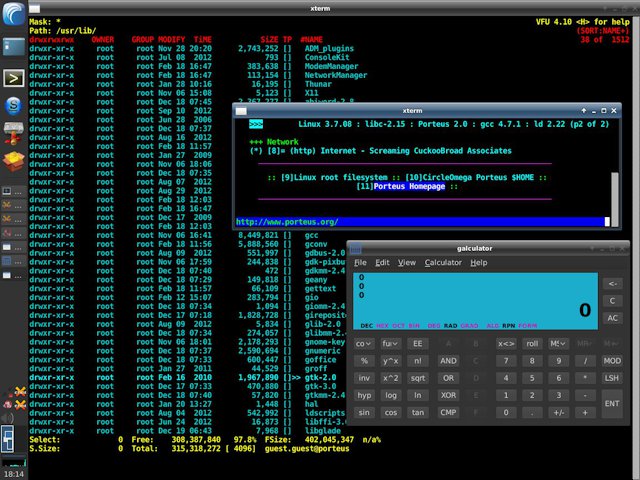This screenshot has height=480, width=640.
Task: Open galculator File menu
Action: click(360, 262)
